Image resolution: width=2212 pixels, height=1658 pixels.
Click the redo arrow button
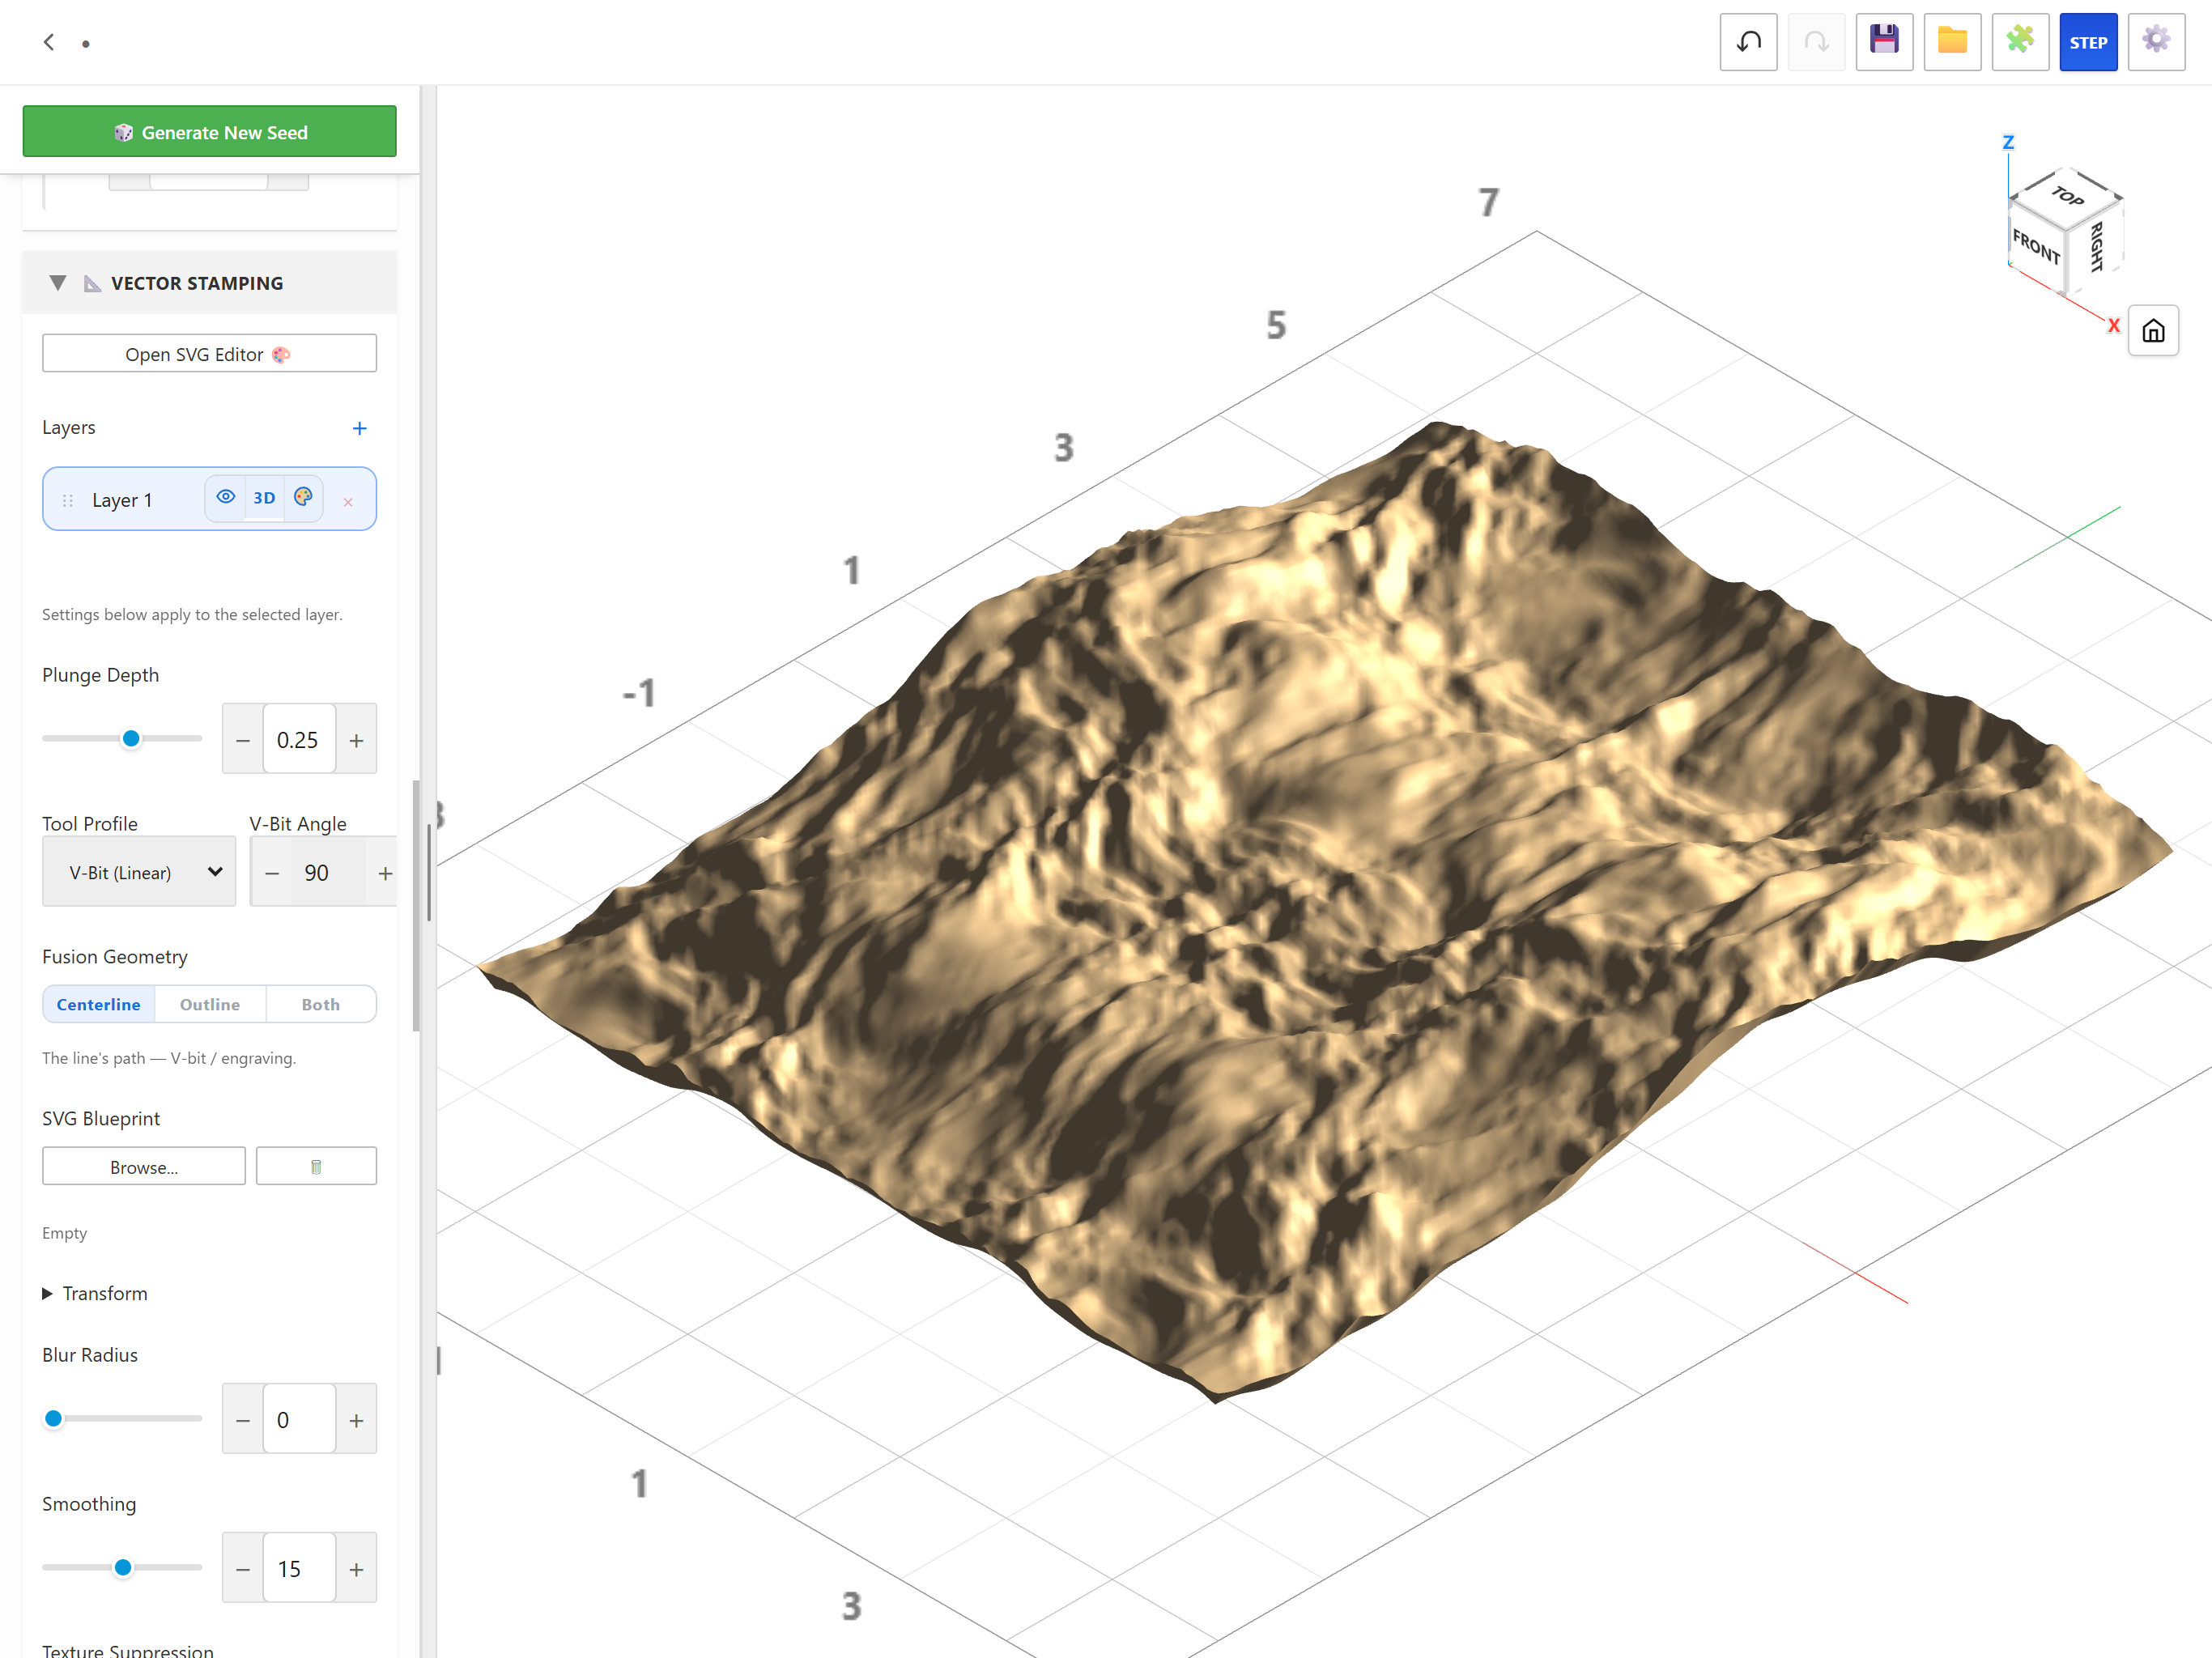point(1816,42)
